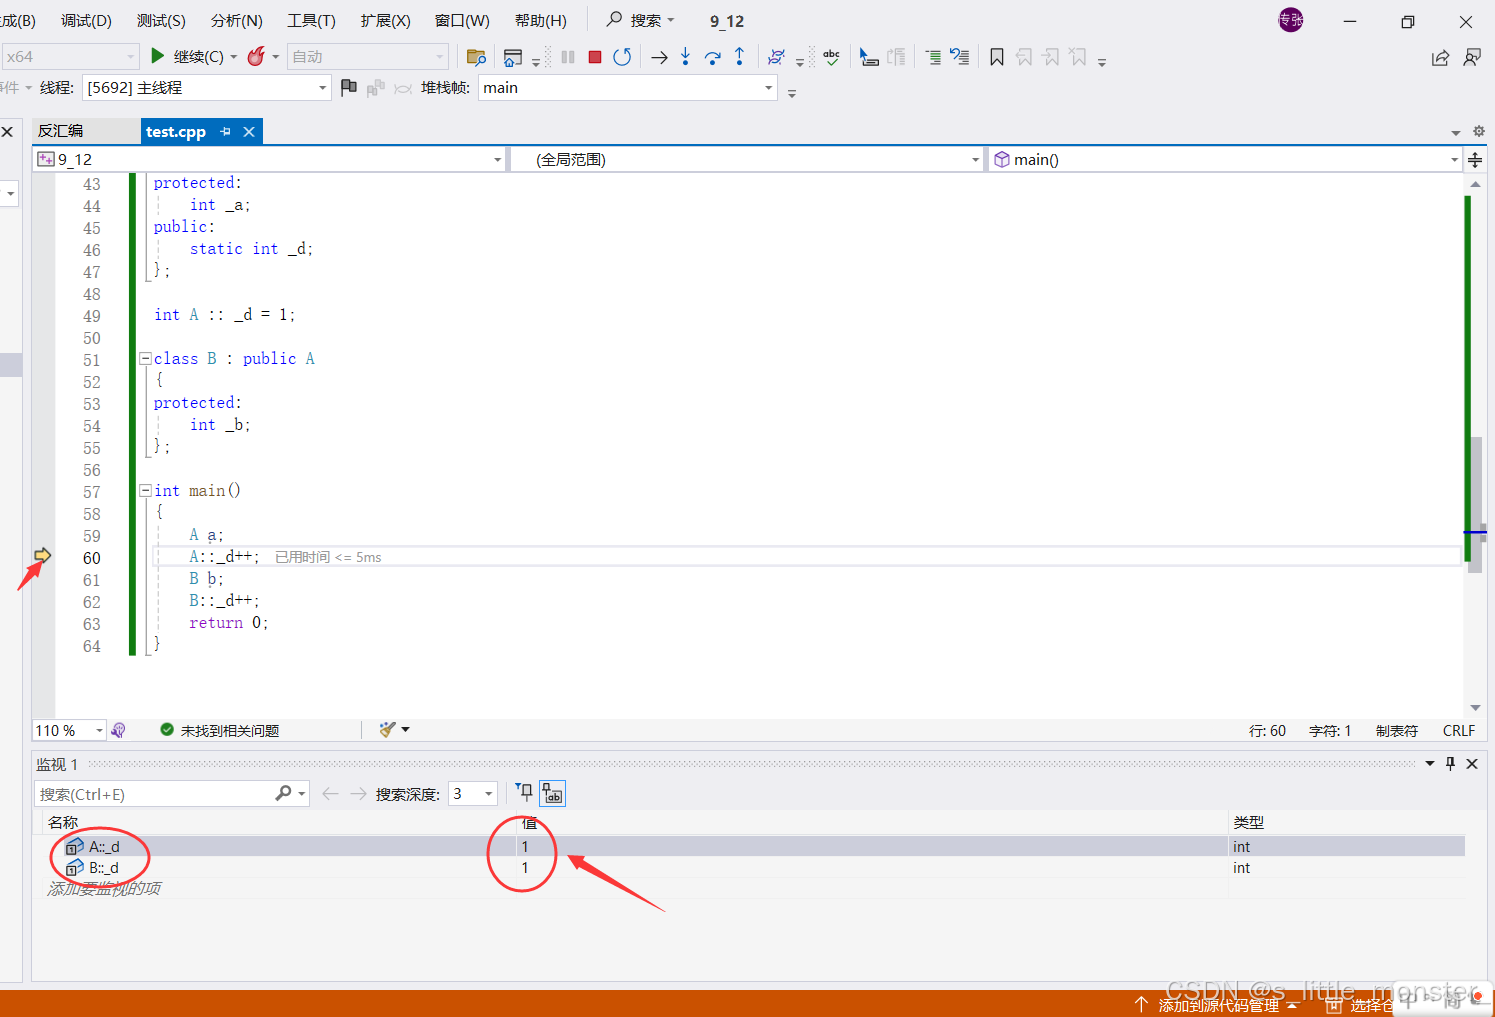Open the 帮助(H) menu
1495x1017 pixels.
[541, 21]
